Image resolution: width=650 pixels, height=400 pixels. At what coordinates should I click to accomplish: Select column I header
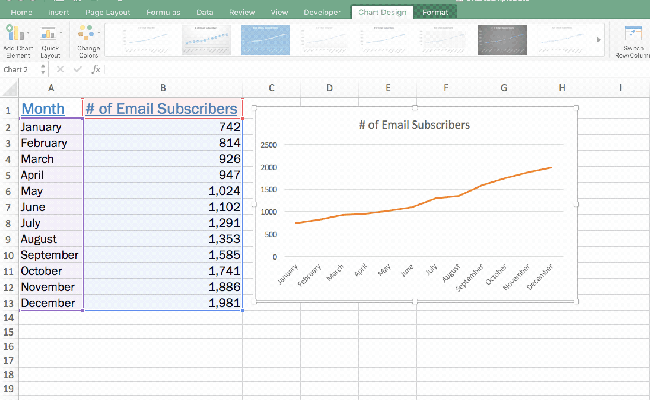[x=621, y=88]
